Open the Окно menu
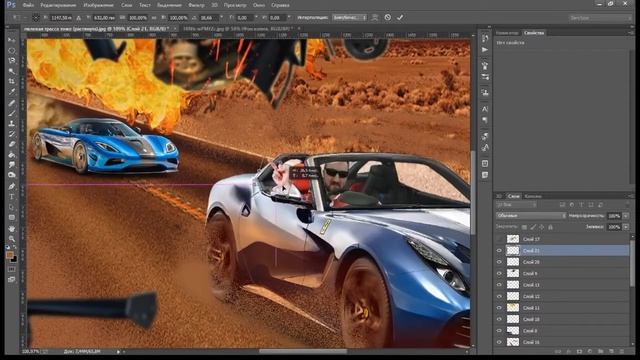 [259, 5]
